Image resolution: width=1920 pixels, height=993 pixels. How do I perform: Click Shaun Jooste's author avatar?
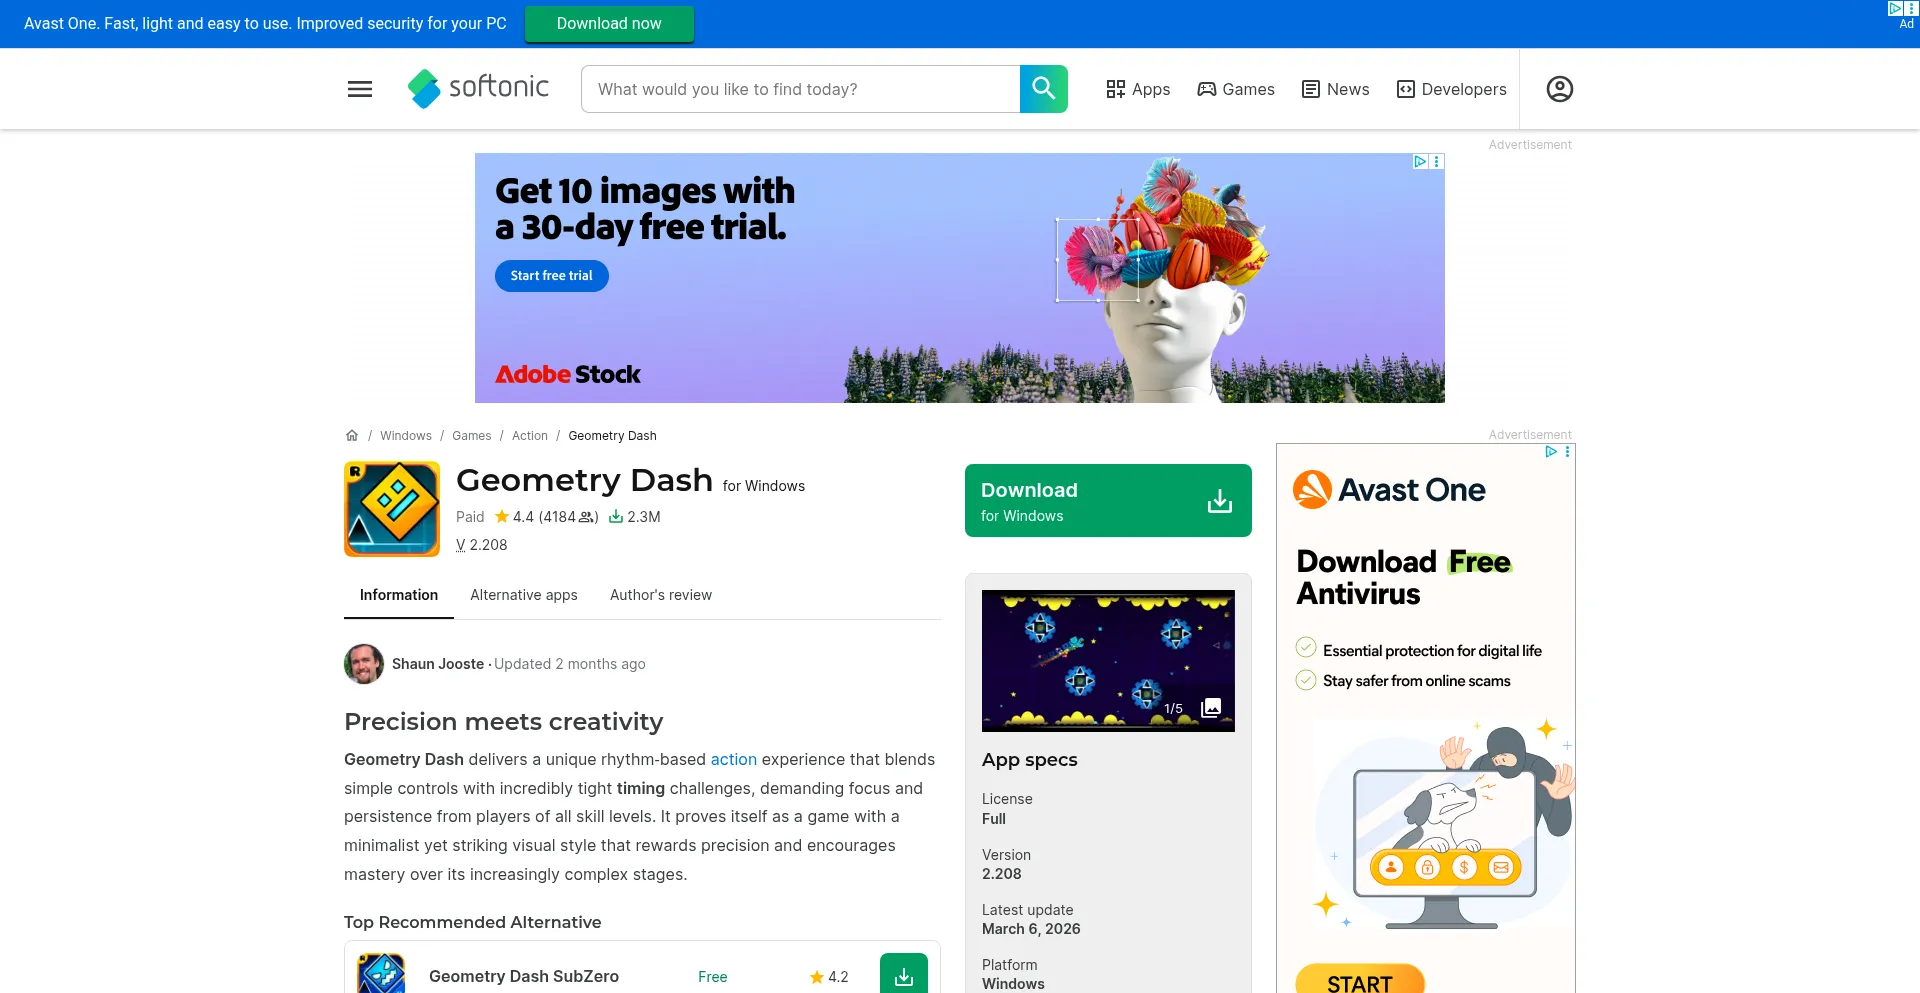[364, 664]
